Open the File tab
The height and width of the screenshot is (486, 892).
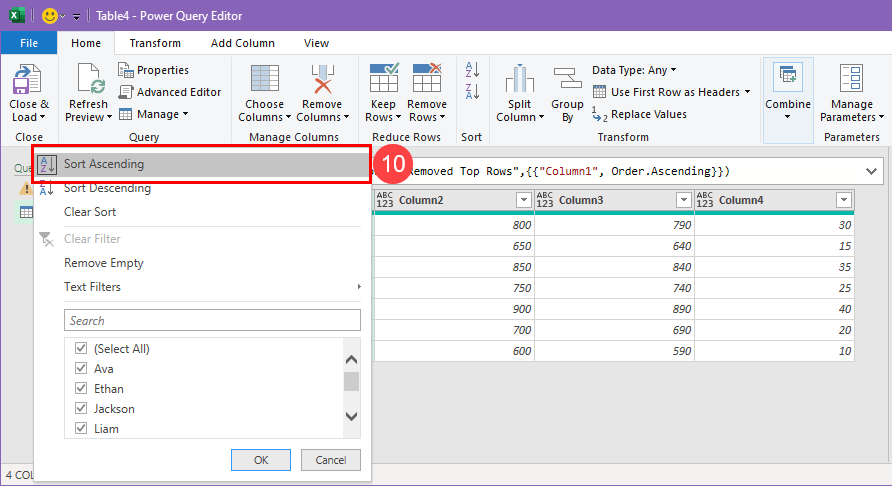(x=29, y=43)
